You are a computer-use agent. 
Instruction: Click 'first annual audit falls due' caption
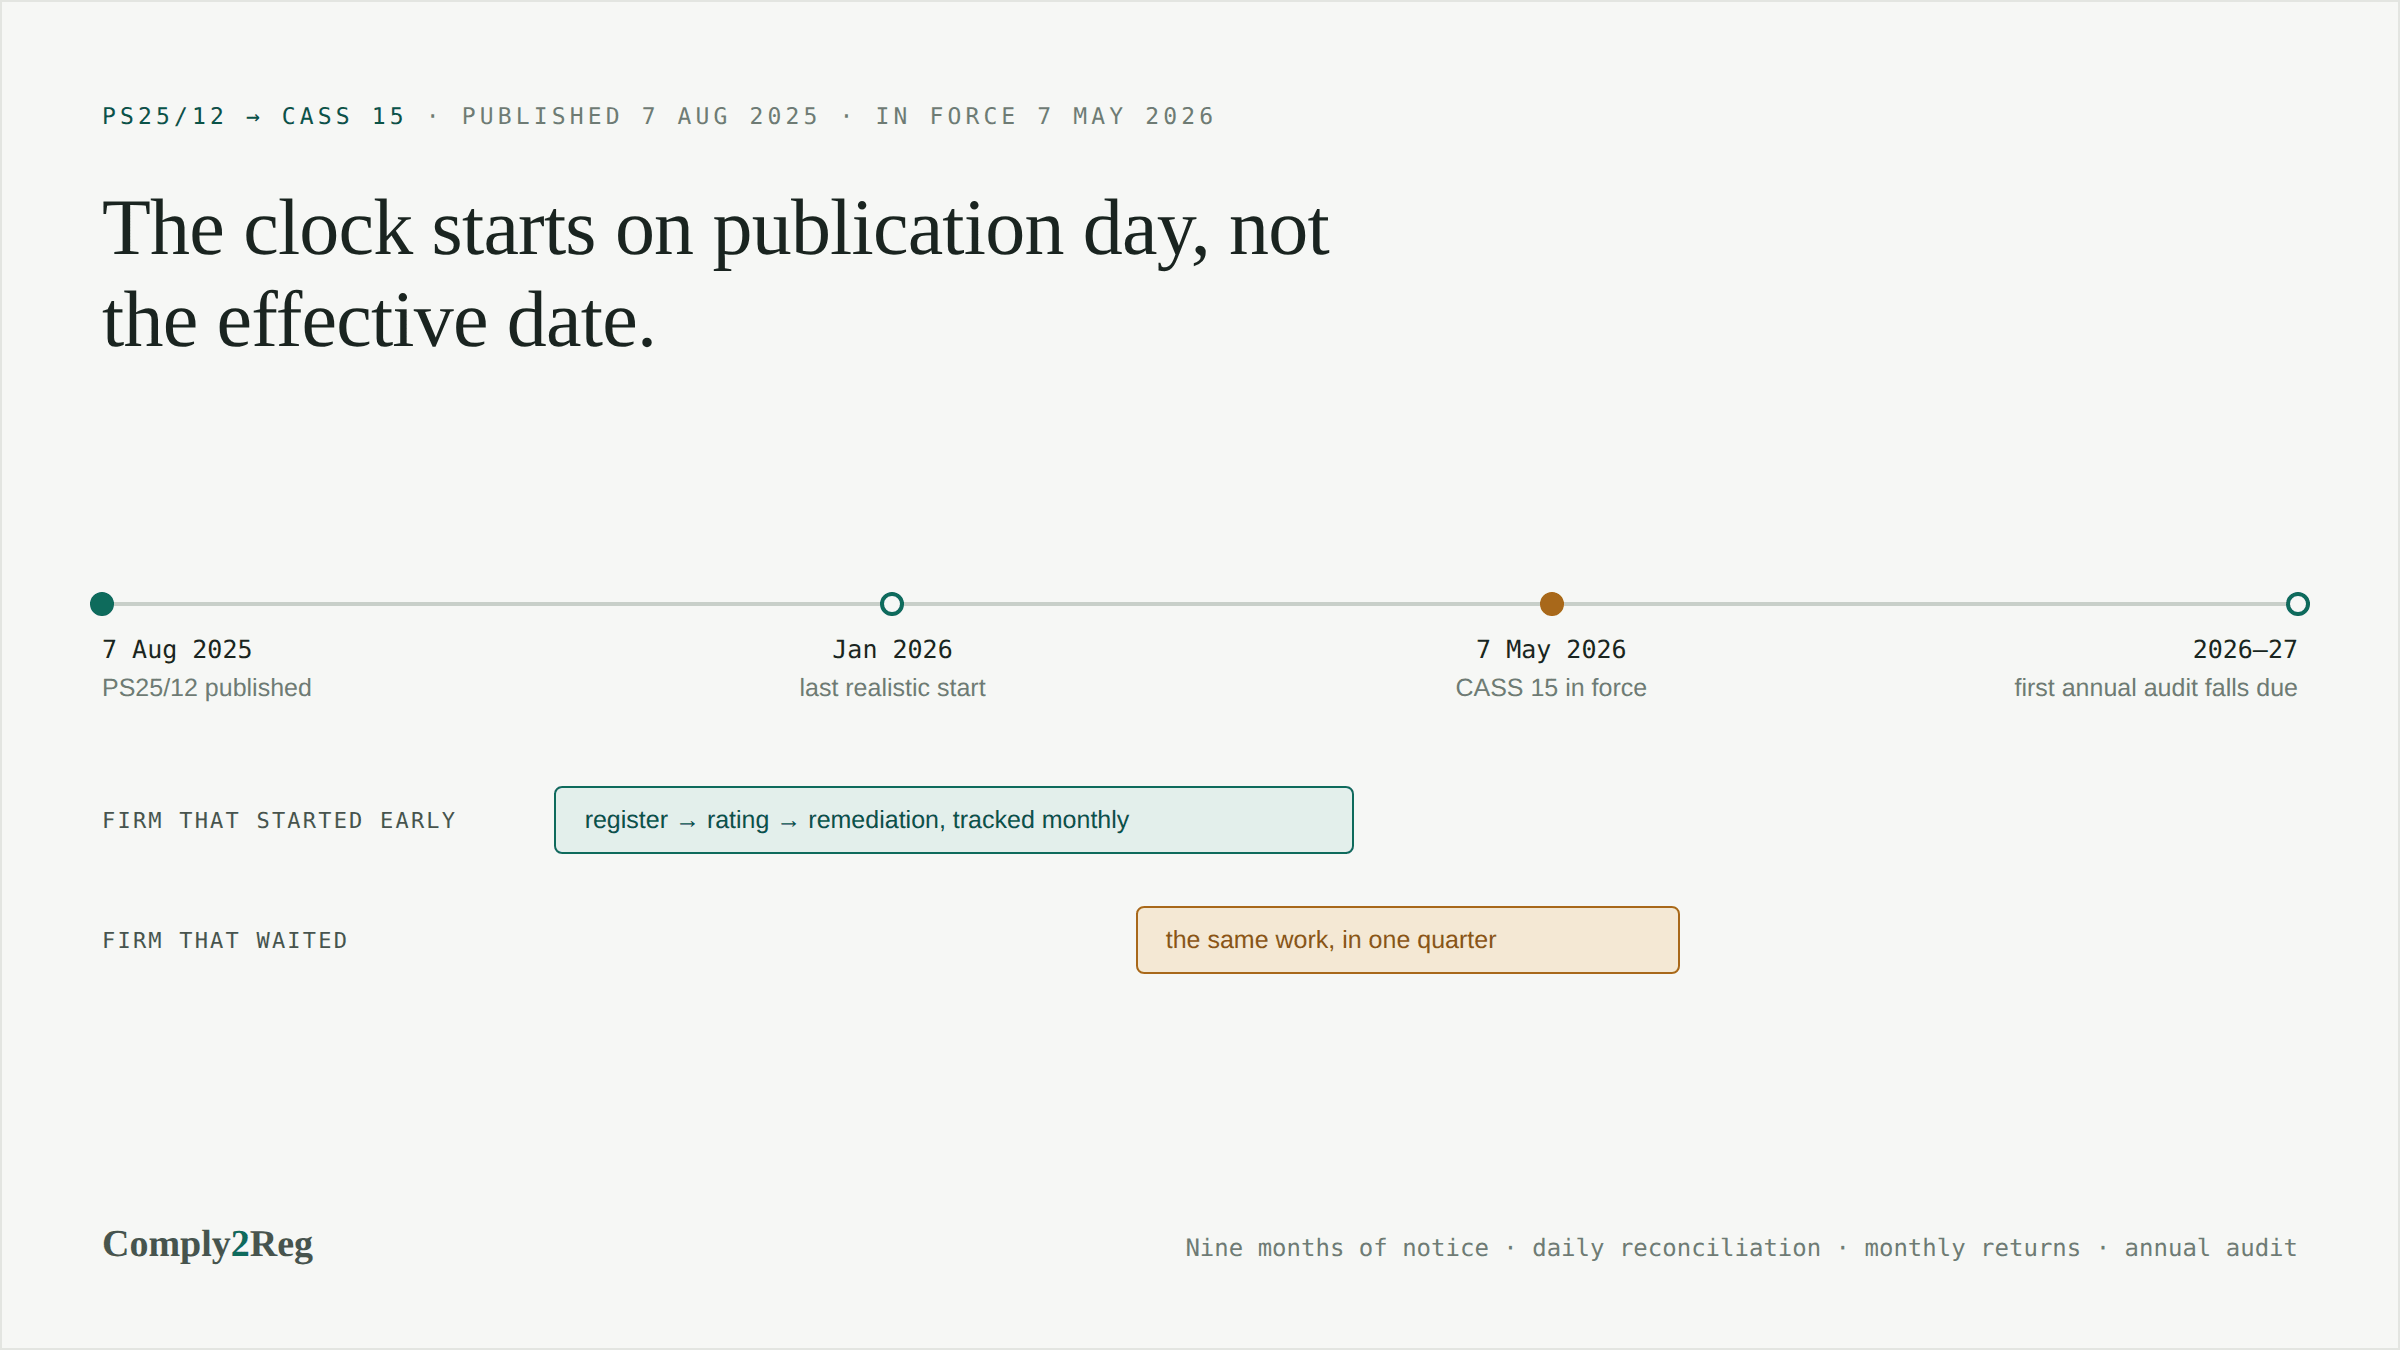coord(2156,688)
